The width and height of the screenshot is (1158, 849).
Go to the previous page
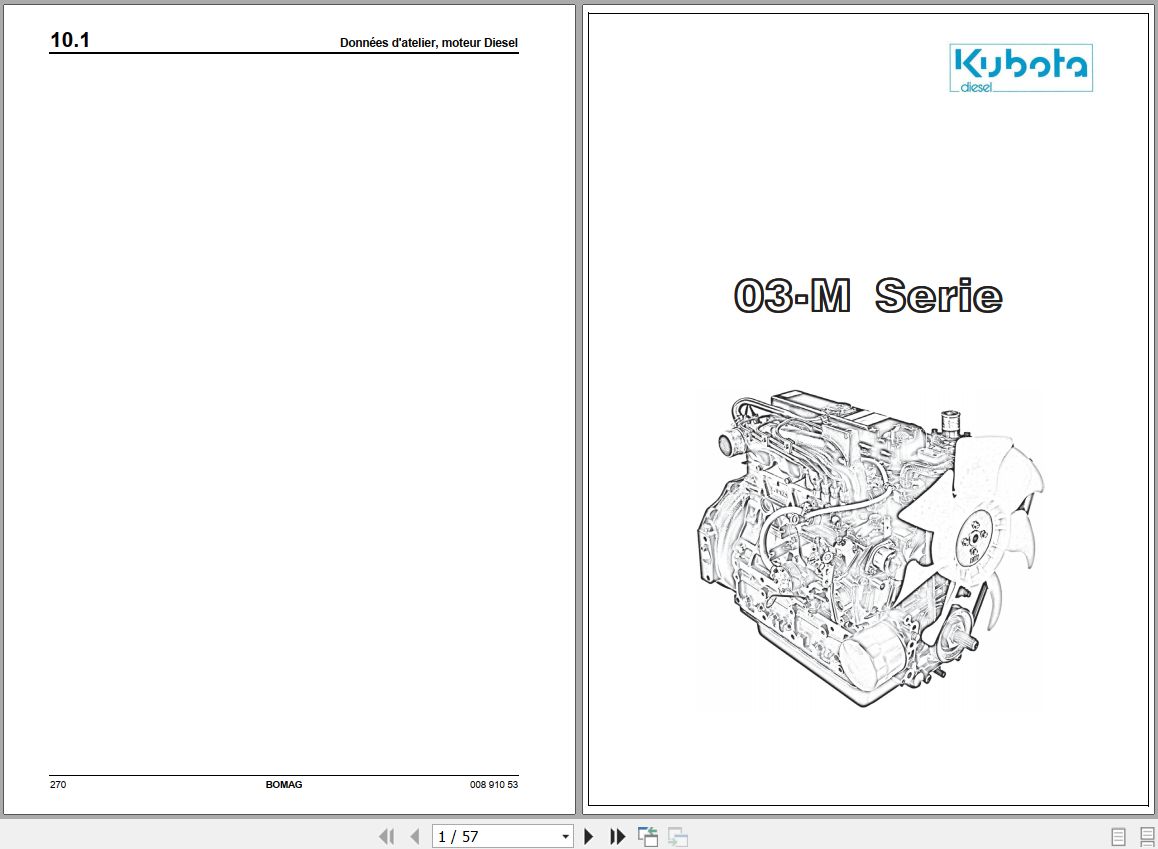click(414, 836)
